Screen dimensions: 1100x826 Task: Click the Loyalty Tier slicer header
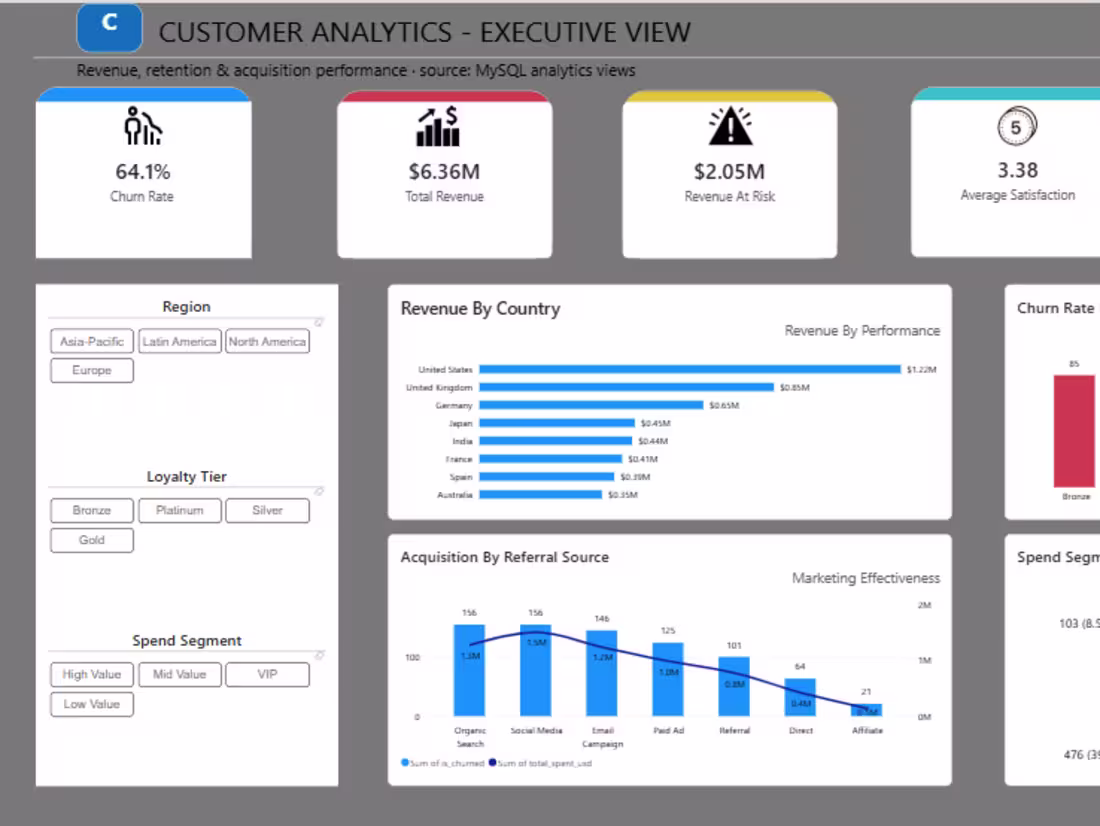[187, 477]
